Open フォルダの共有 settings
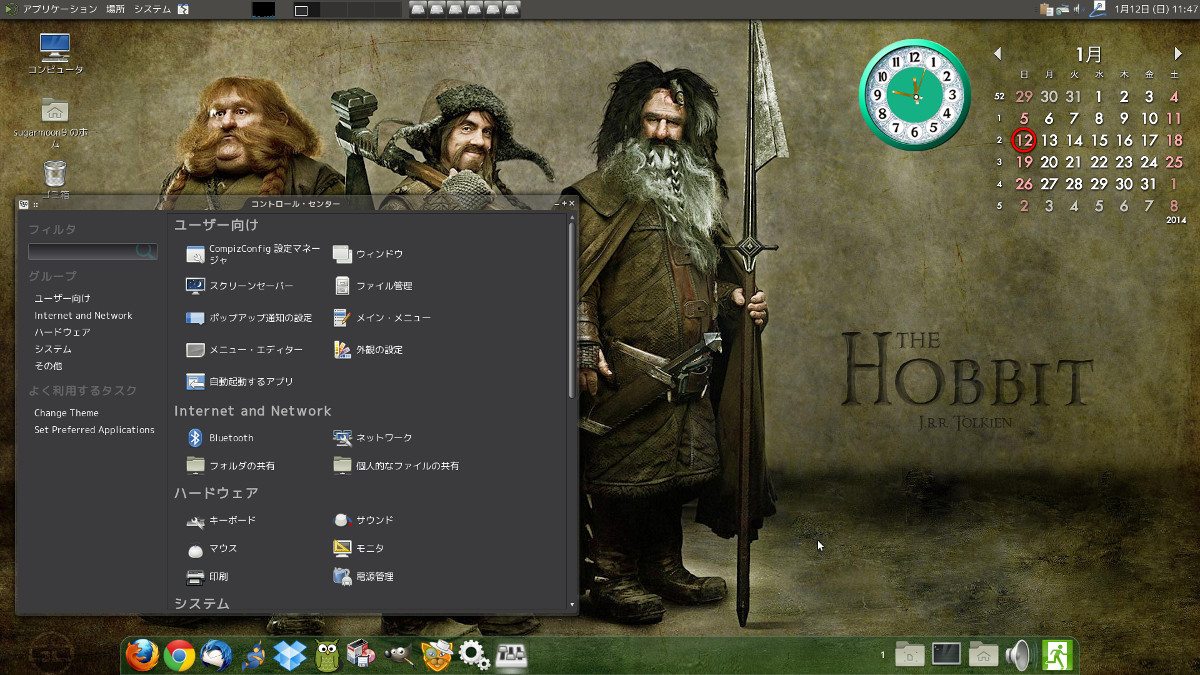 pyautogui.click(x=231, y=466)
